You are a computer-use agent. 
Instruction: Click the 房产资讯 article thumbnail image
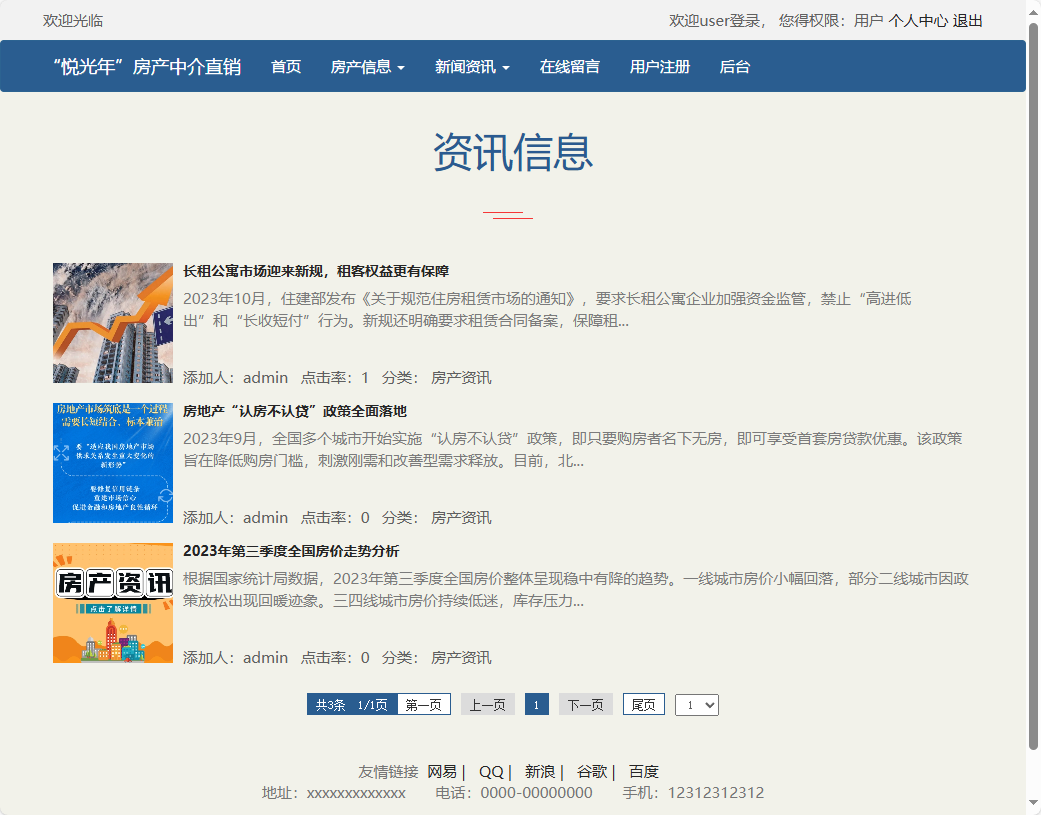(113, 603)
